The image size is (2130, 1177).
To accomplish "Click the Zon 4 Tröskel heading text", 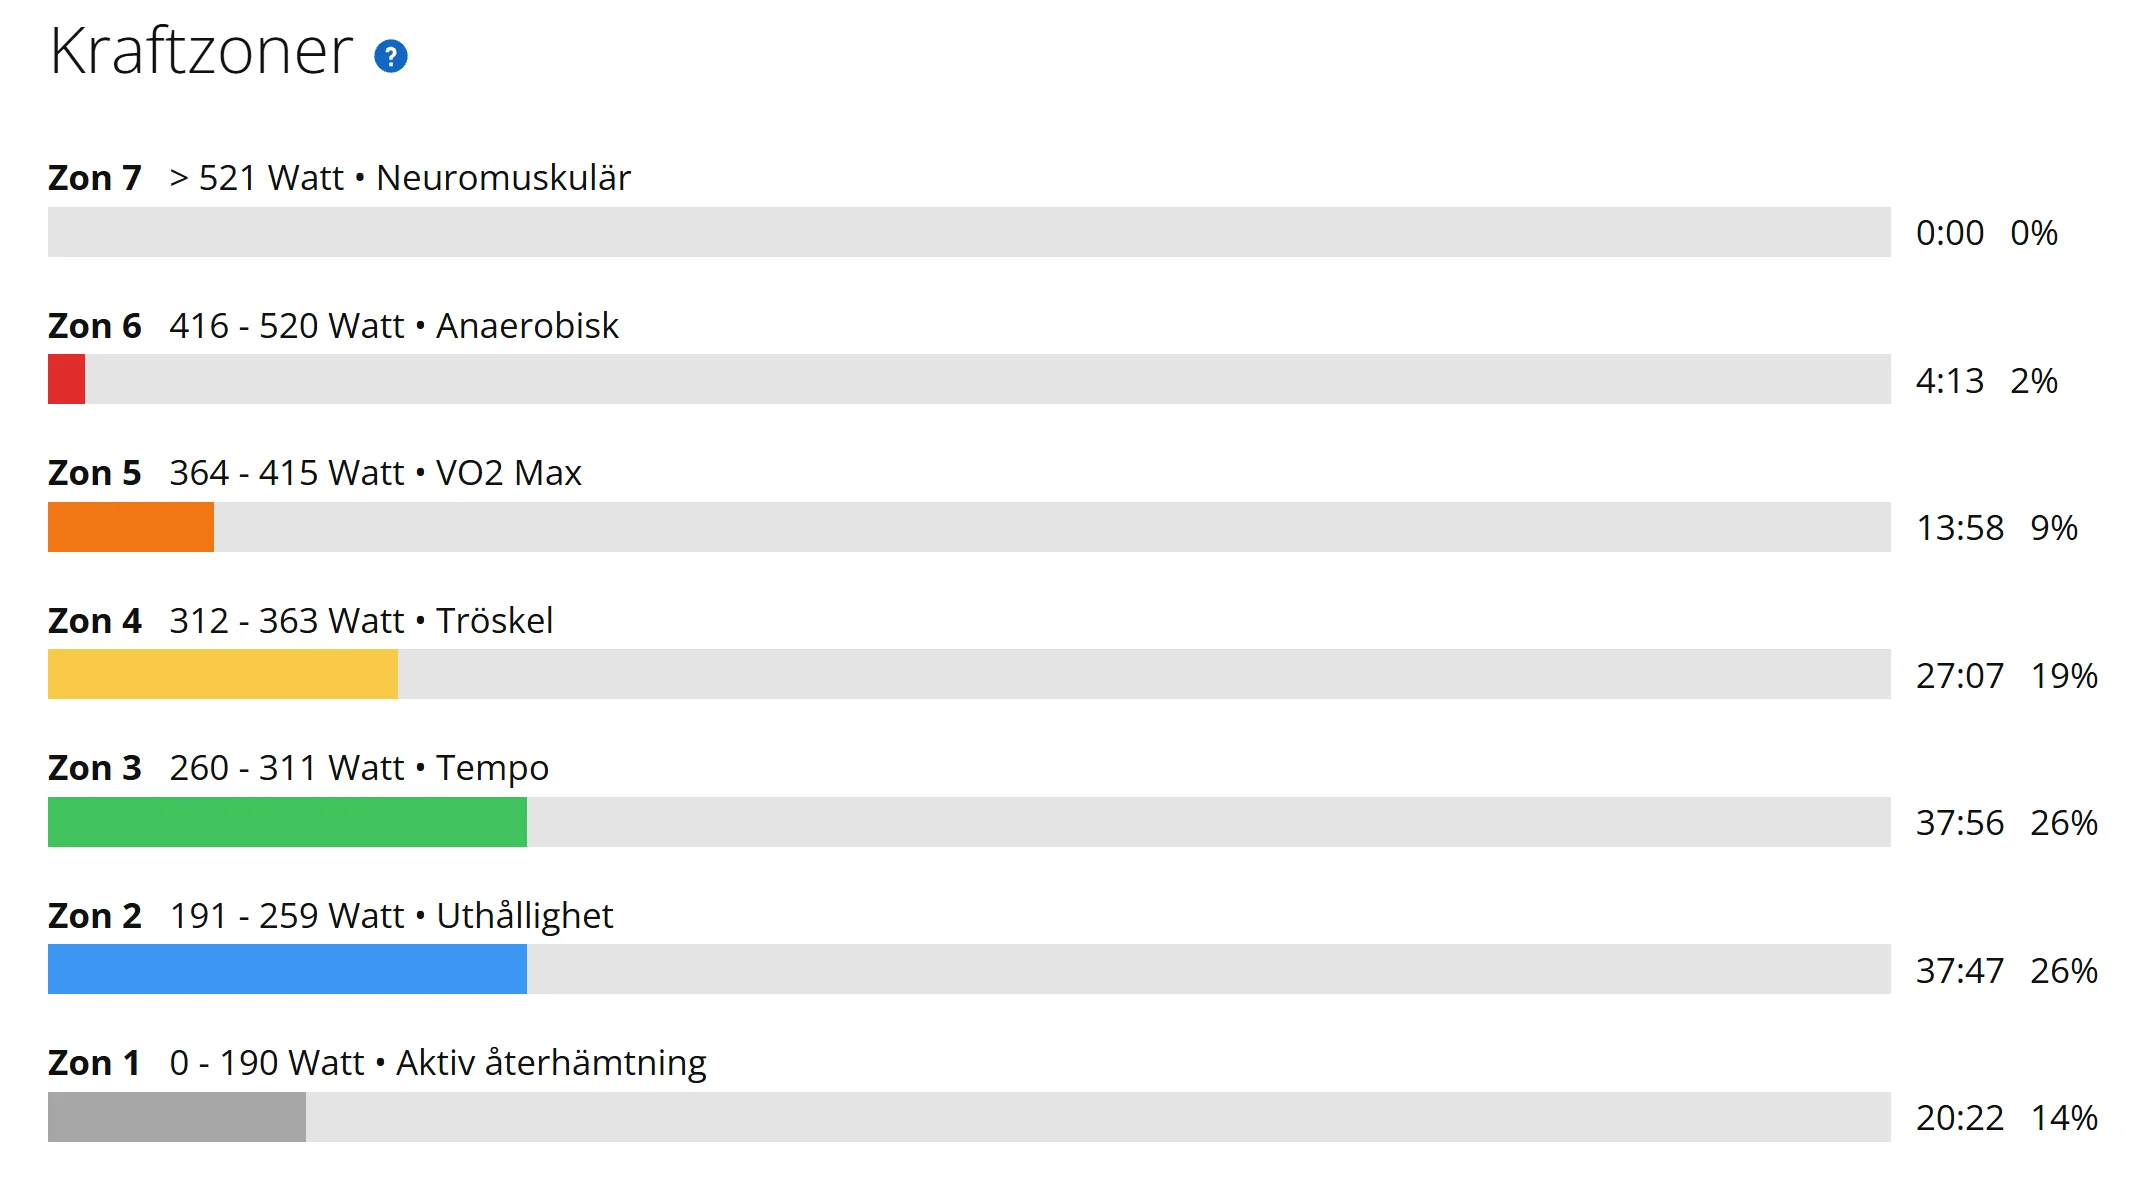I will click(x=300, y=621).
